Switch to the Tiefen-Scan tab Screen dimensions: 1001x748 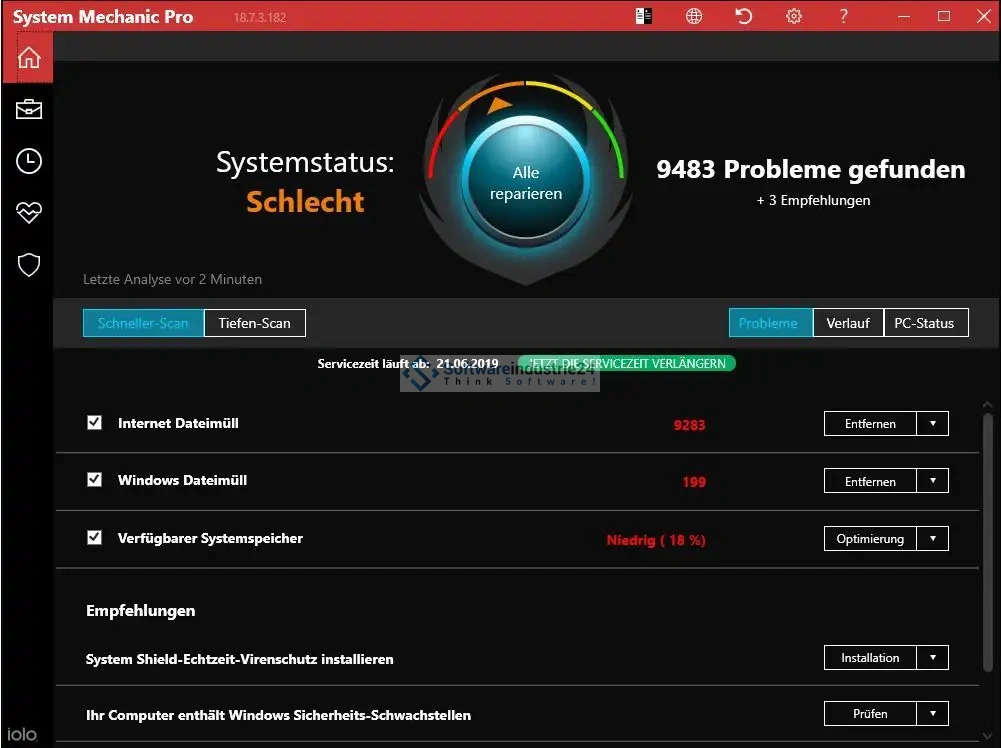[254, 323]
